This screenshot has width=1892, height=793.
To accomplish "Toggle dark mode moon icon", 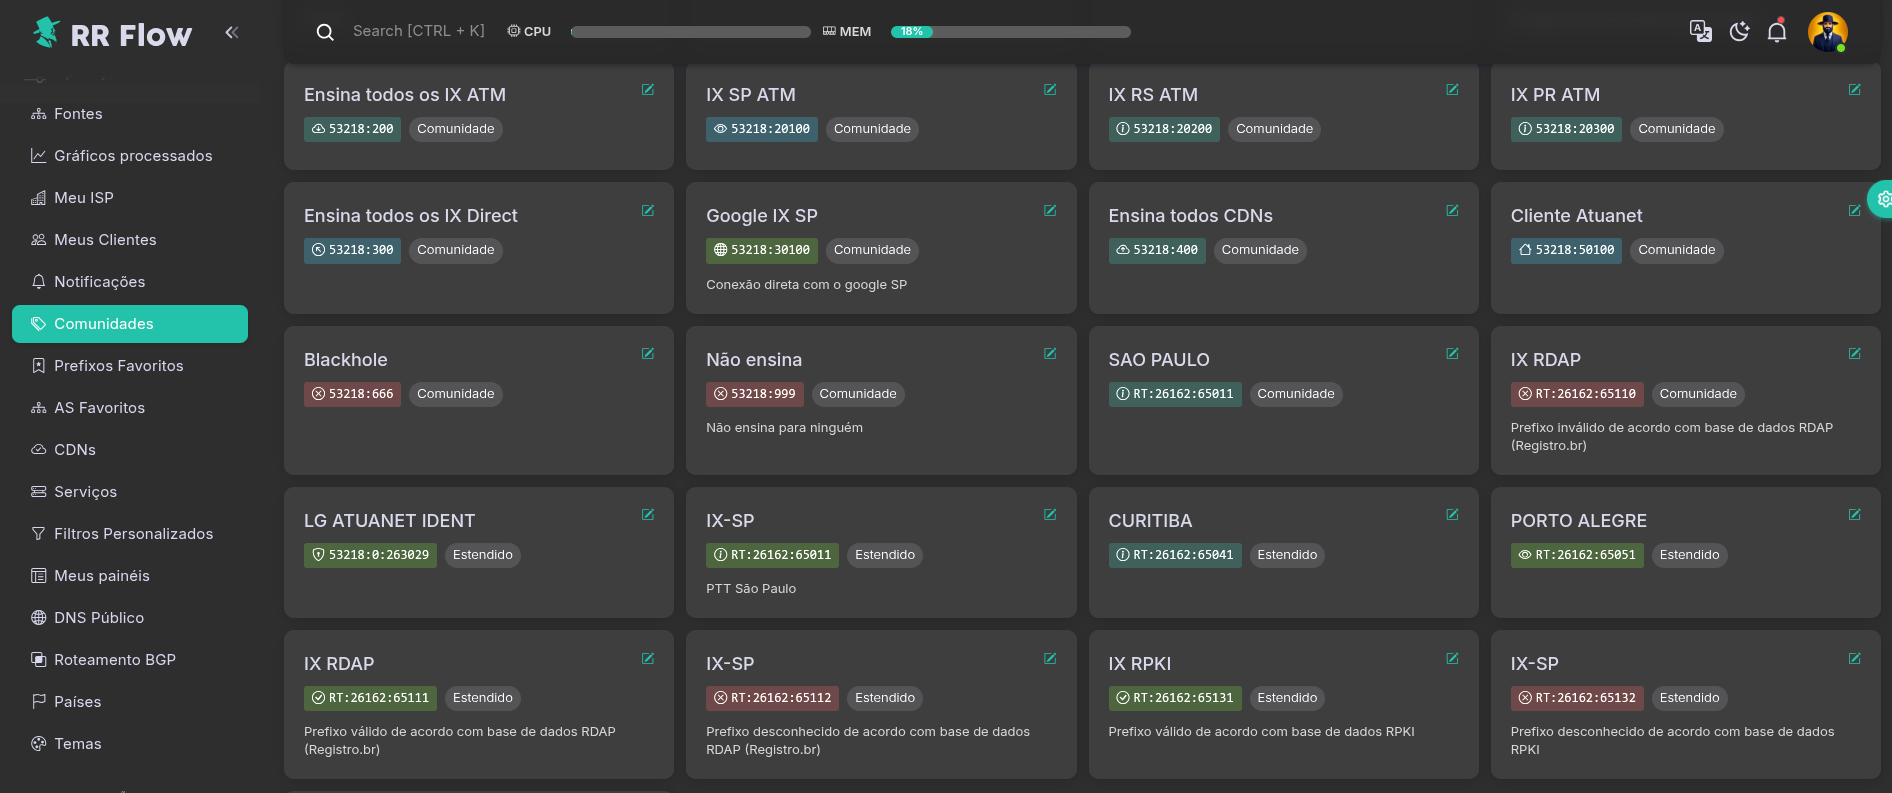I will click(1739, 31).
